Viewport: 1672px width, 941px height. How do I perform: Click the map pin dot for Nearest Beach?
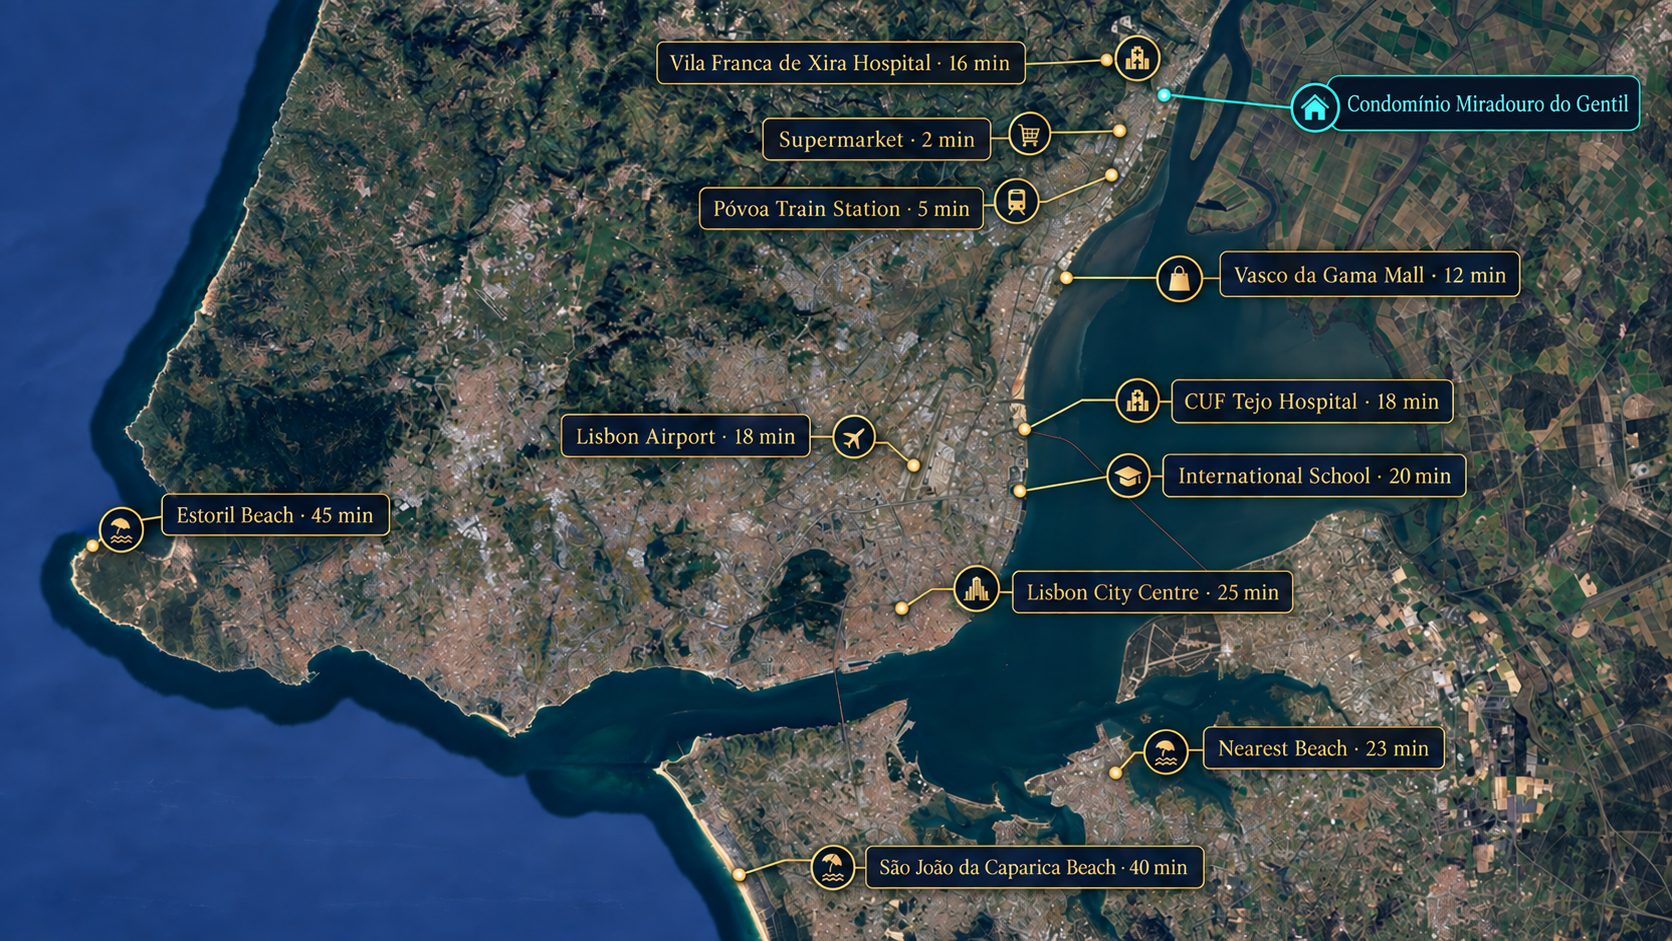pyautogui.click(x=1115, y=773)
